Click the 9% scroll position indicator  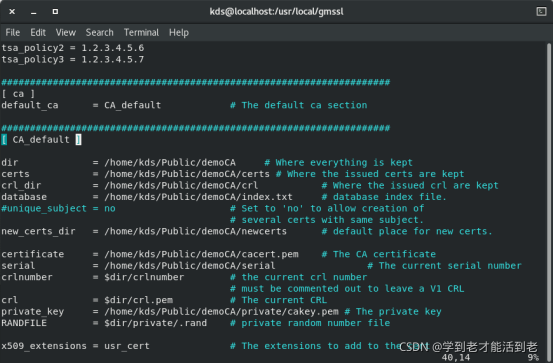point(533,358)
